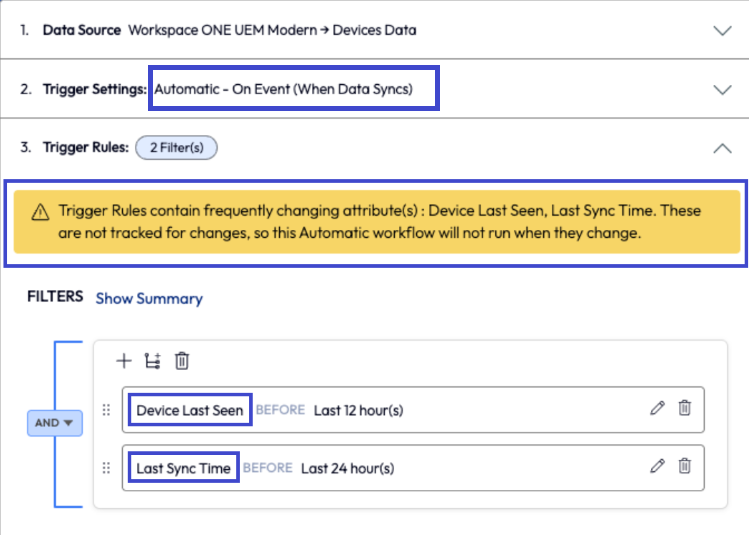Image resolution: width=749 pixels, height=535 pixels.
Task: Click the FILTERS label
Action: pos(55,297)
